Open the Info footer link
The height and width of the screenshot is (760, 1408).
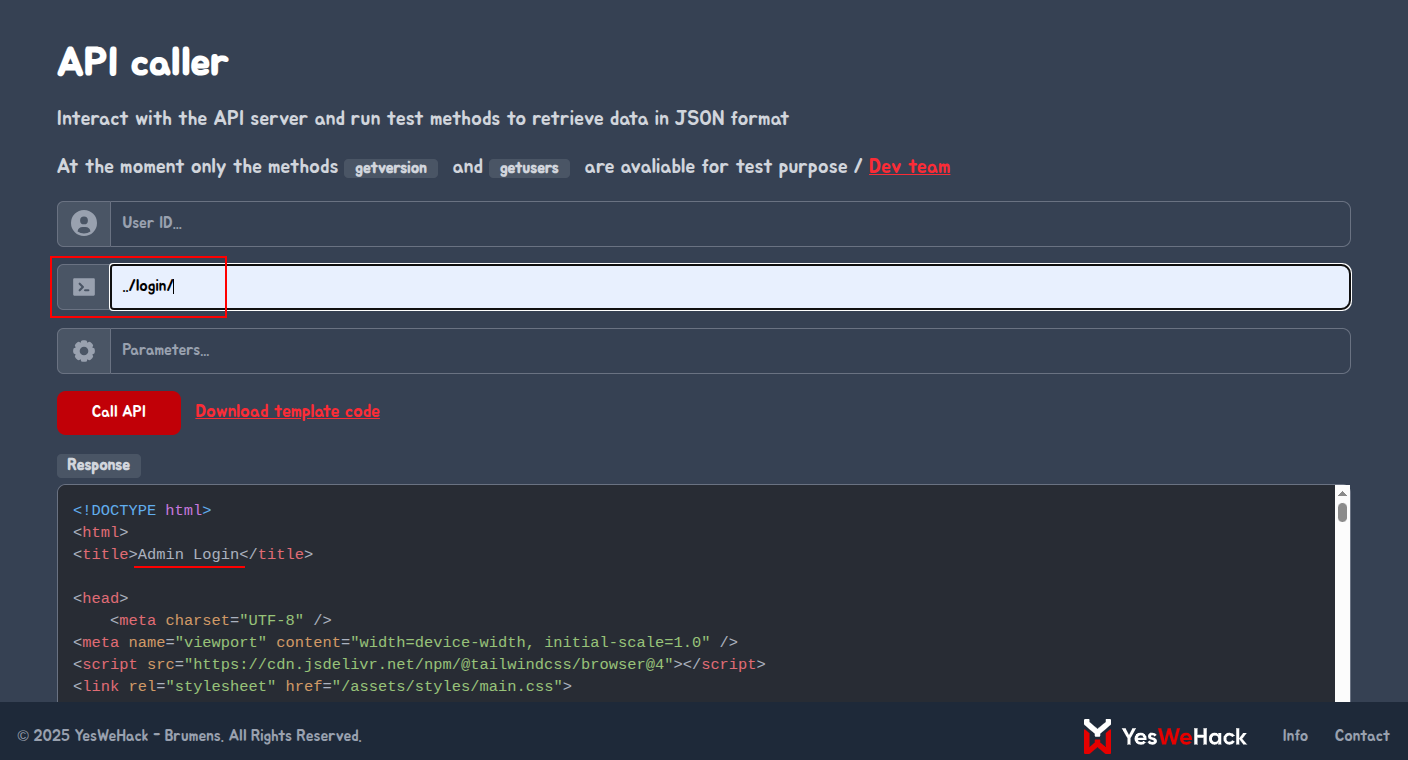(x=1295, y=736)
